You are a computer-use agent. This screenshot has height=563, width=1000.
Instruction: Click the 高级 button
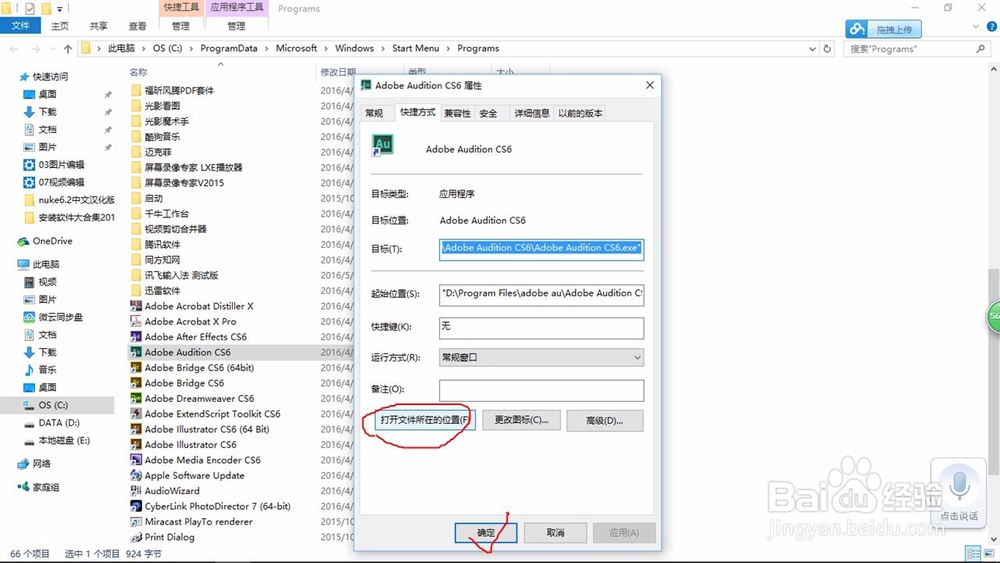click(x=605, y=420)
